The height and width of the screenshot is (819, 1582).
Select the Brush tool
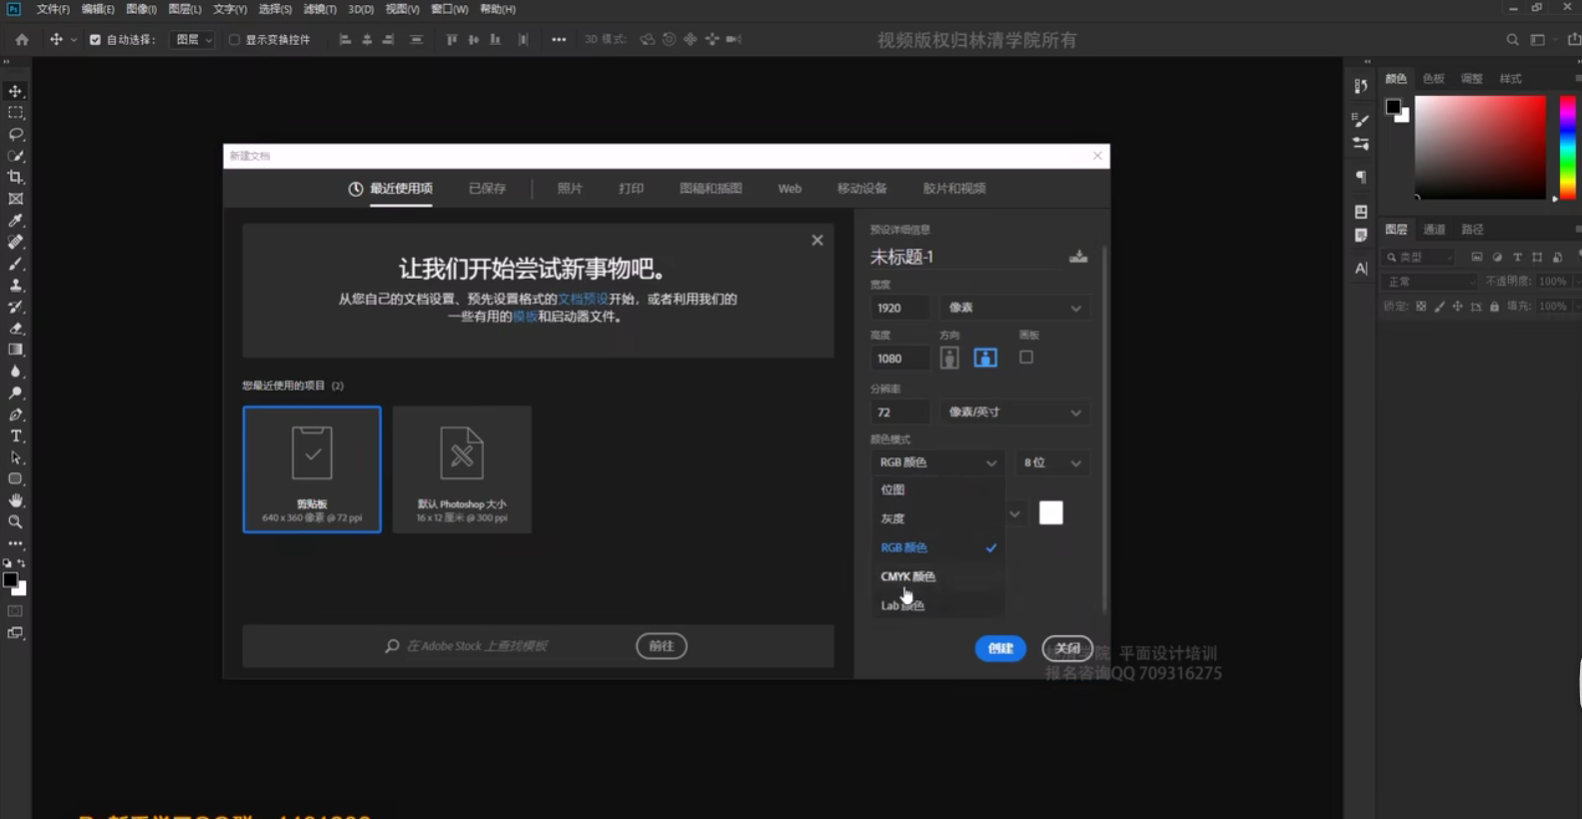click(16, 263)
